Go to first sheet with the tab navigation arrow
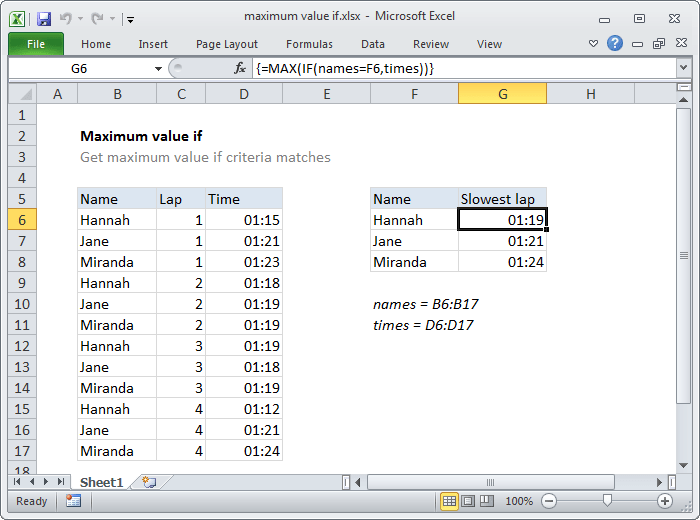The image size is (700, 520). coord(17,482)
